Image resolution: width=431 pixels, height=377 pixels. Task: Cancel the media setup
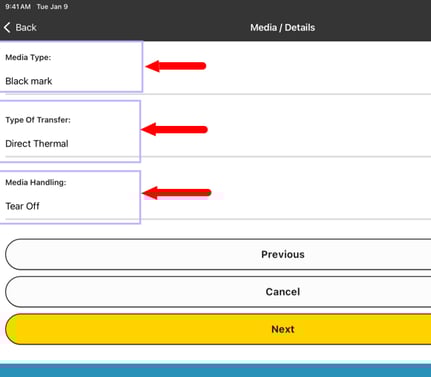(218, 292)
